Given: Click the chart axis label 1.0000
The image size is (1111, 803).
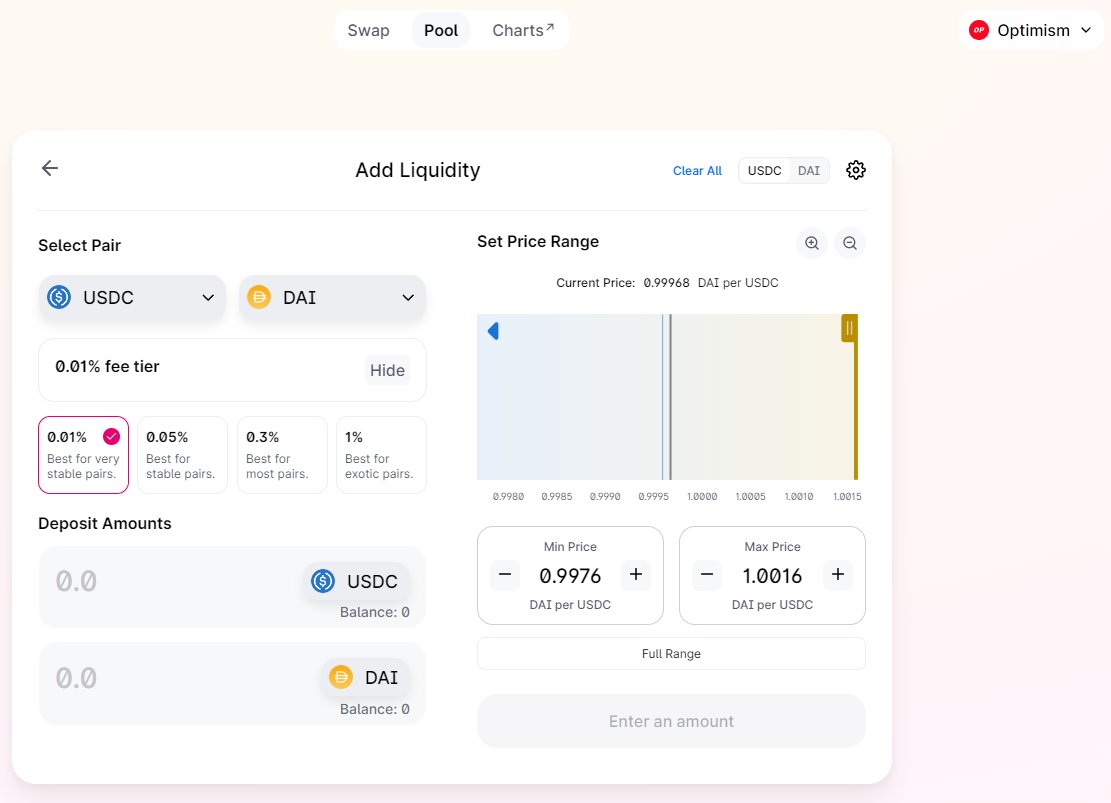Looking at the screenshot, I should pos(702,497).
